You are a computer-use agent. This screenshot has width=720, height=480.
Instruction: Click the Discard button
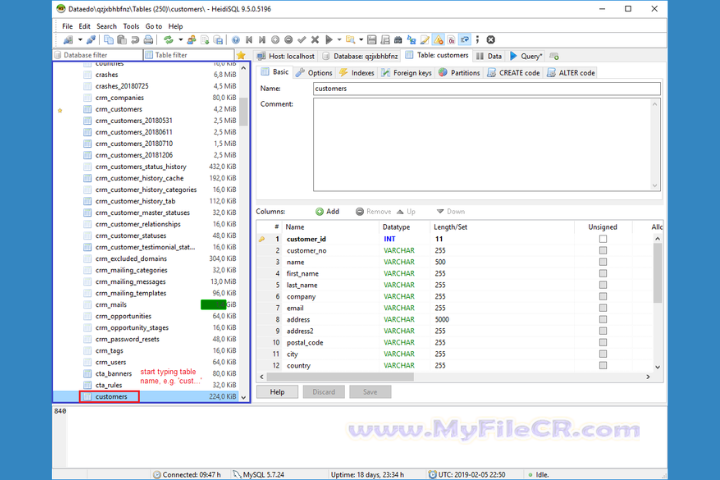click(x=324, y=392)
